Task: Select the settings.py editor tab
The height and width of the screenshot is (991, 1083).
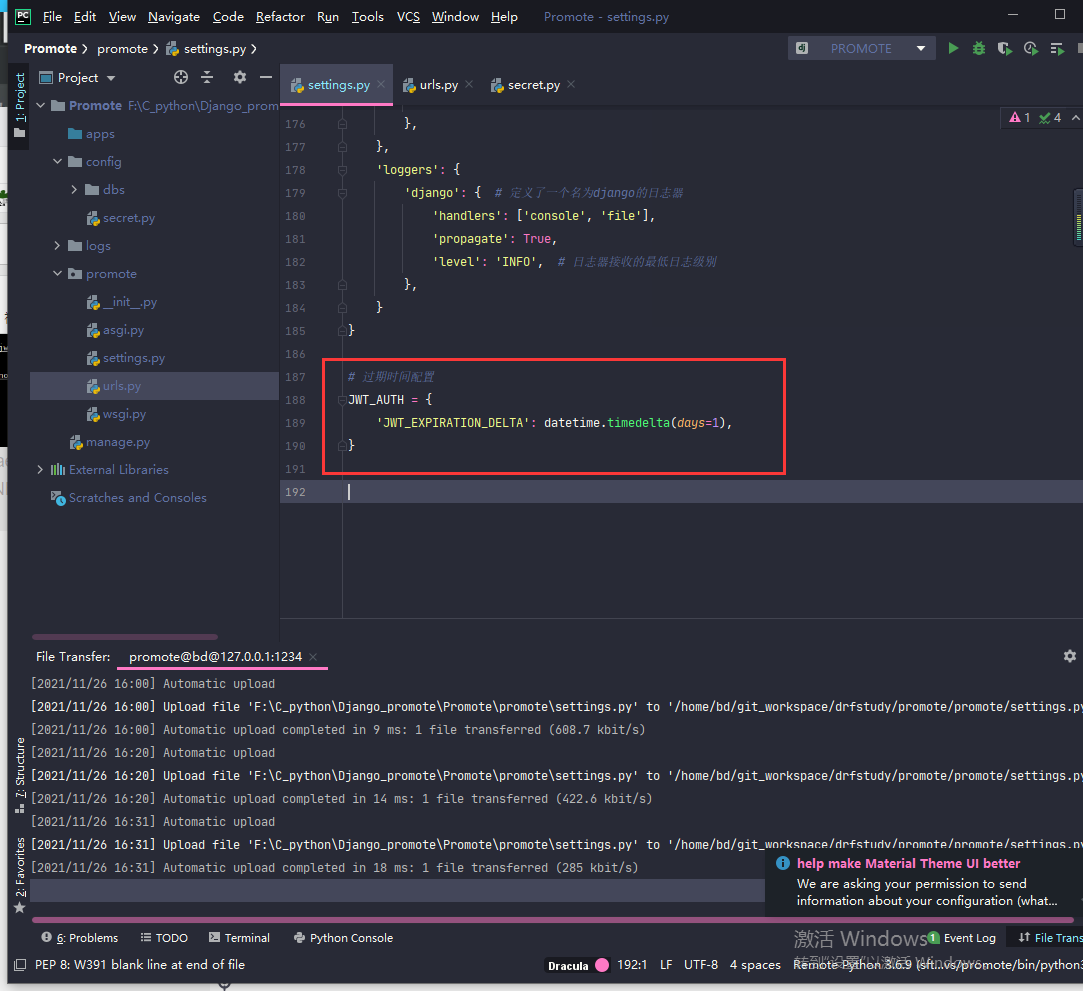Action: pyautogui.click(x=338, y=84)
